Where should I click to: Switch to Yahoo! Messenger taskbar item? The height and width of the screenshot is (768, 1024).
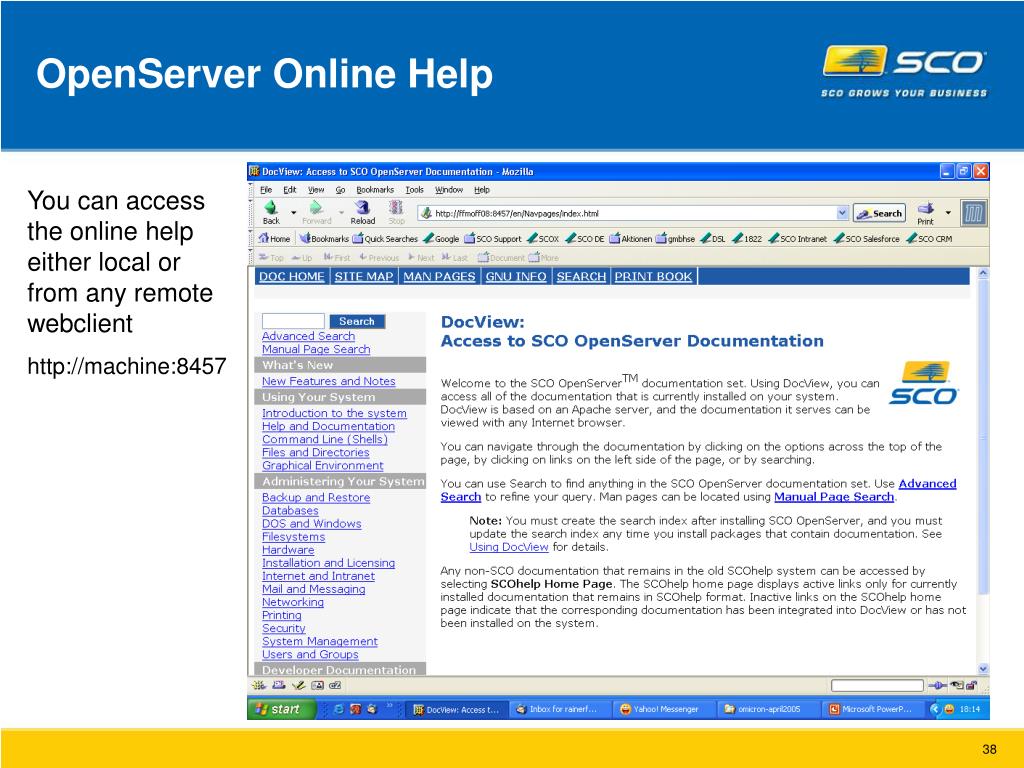pos(662,709)
